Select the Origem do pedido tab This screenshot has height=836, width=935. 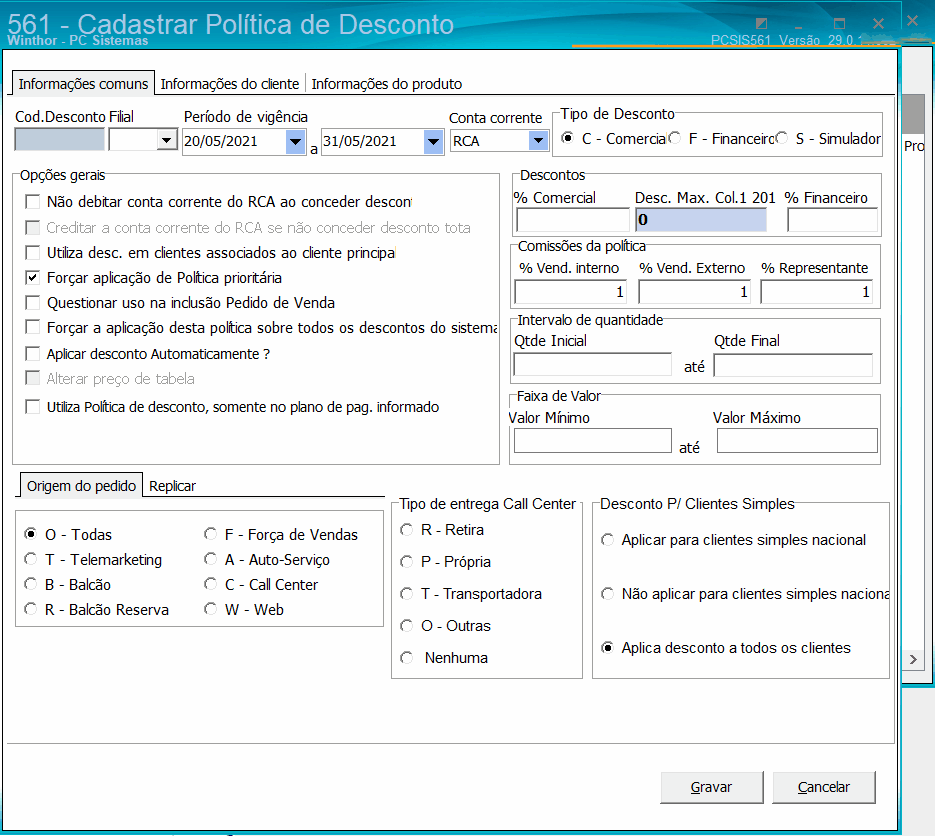(82, 485)
